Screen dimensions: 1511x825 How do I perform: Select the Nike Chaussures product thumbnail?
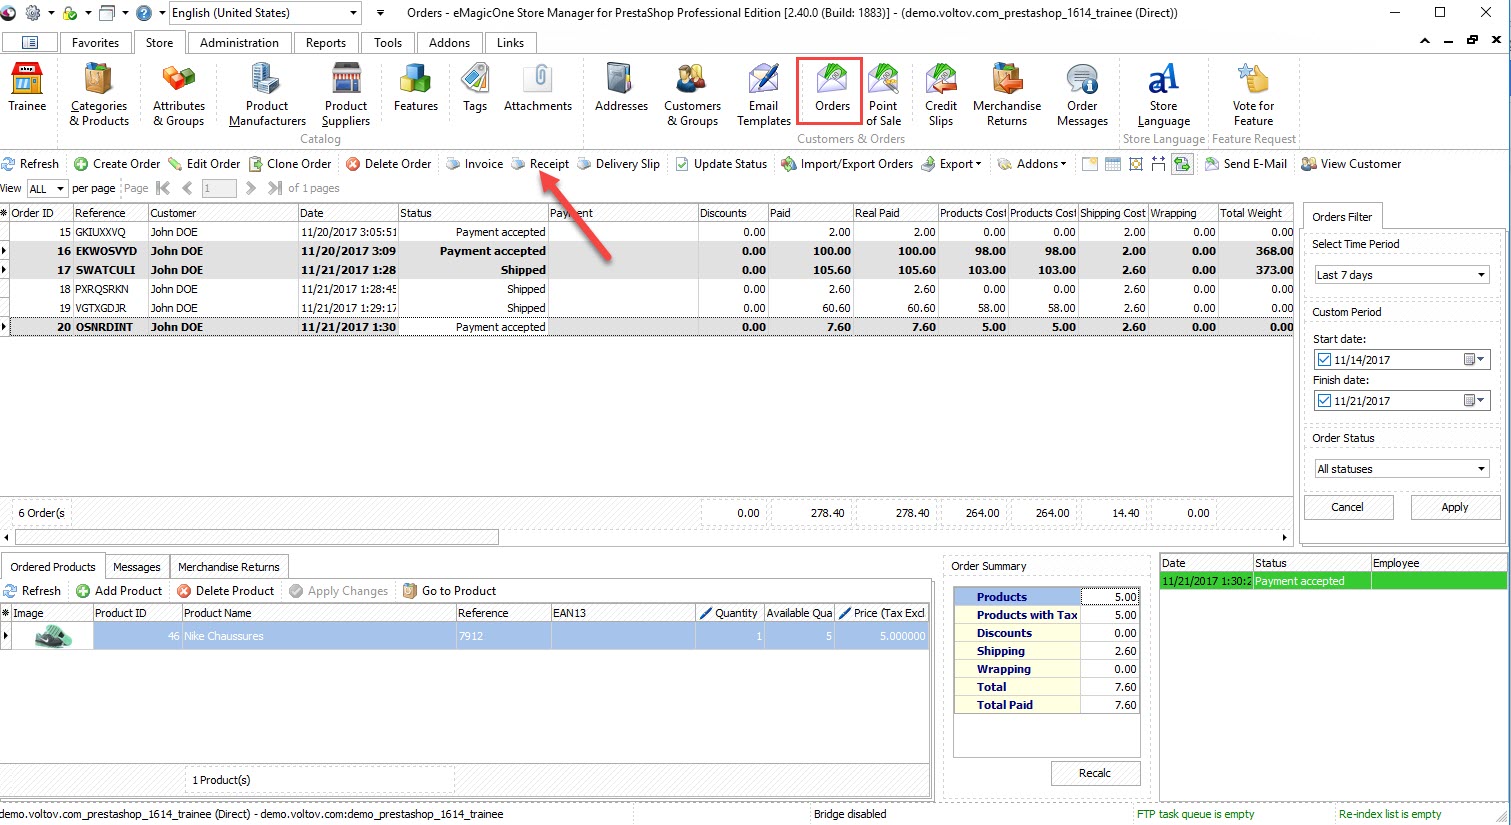pos(52,636)
